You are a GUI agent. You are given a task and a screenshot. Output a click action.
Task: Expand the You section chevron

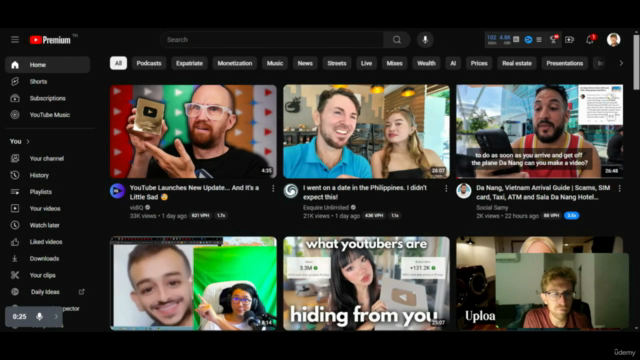(x=28, y=142)
